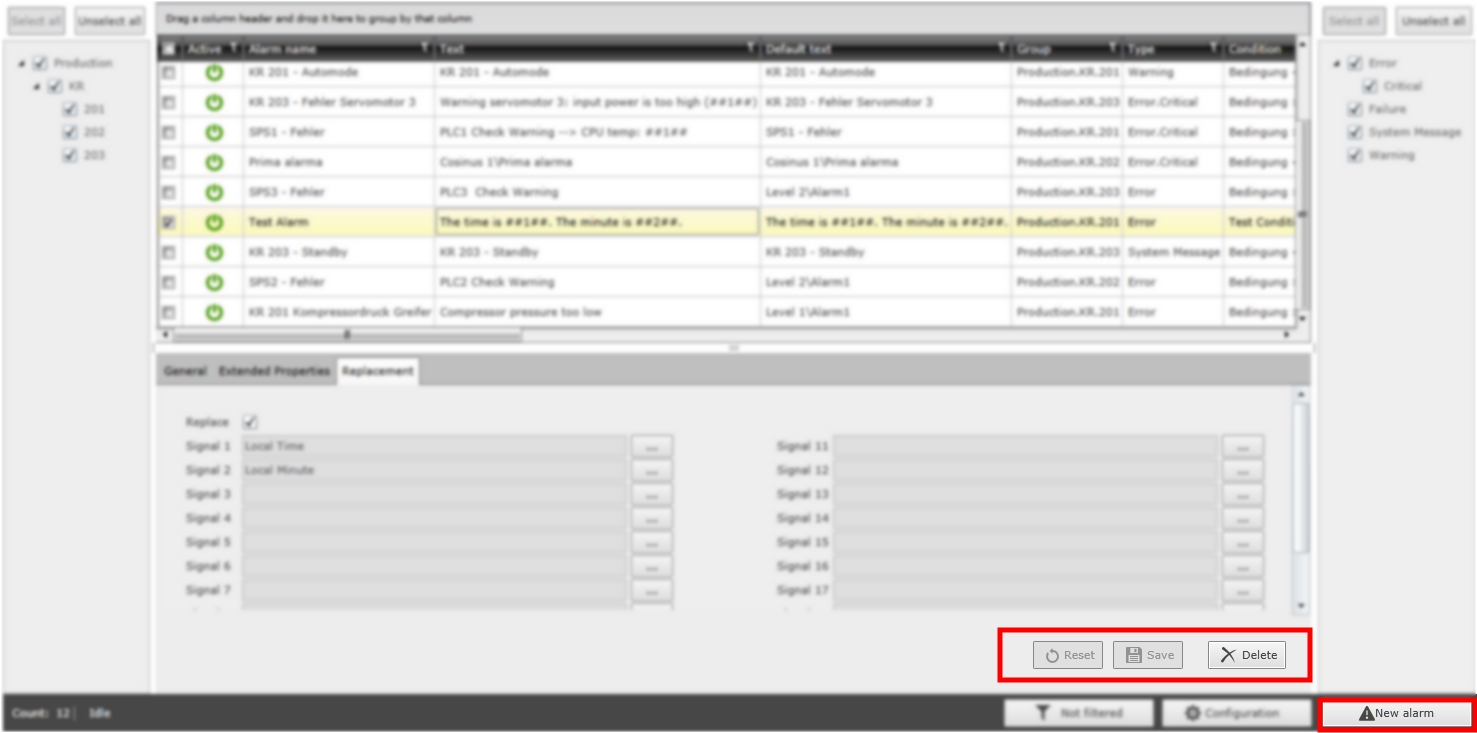Click the active power icon for Prima alarma
1477x733 pixels.
pos(213,162)
